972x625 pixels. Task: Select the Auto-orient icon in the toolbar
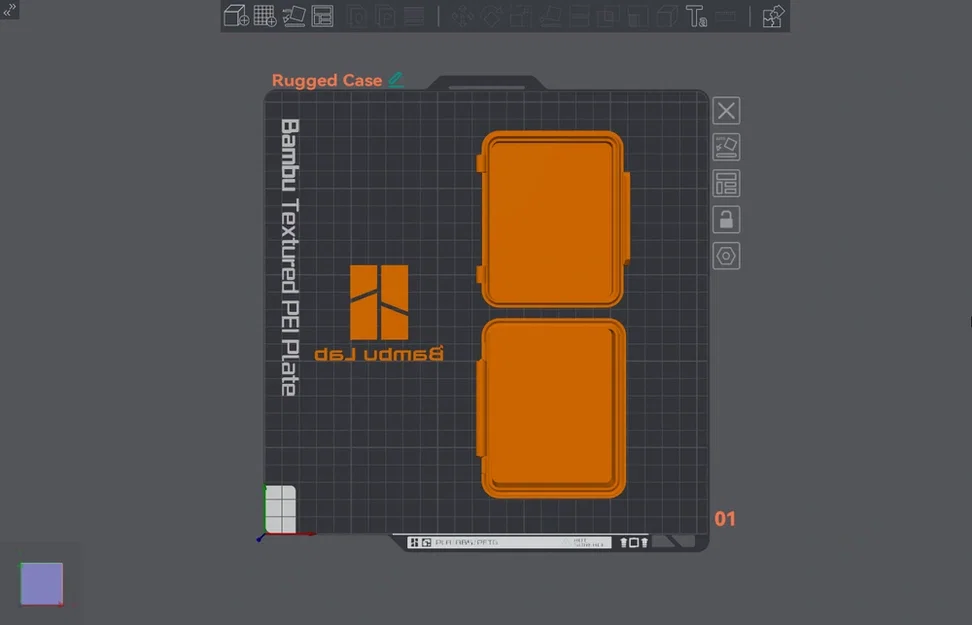click(293, 16)
